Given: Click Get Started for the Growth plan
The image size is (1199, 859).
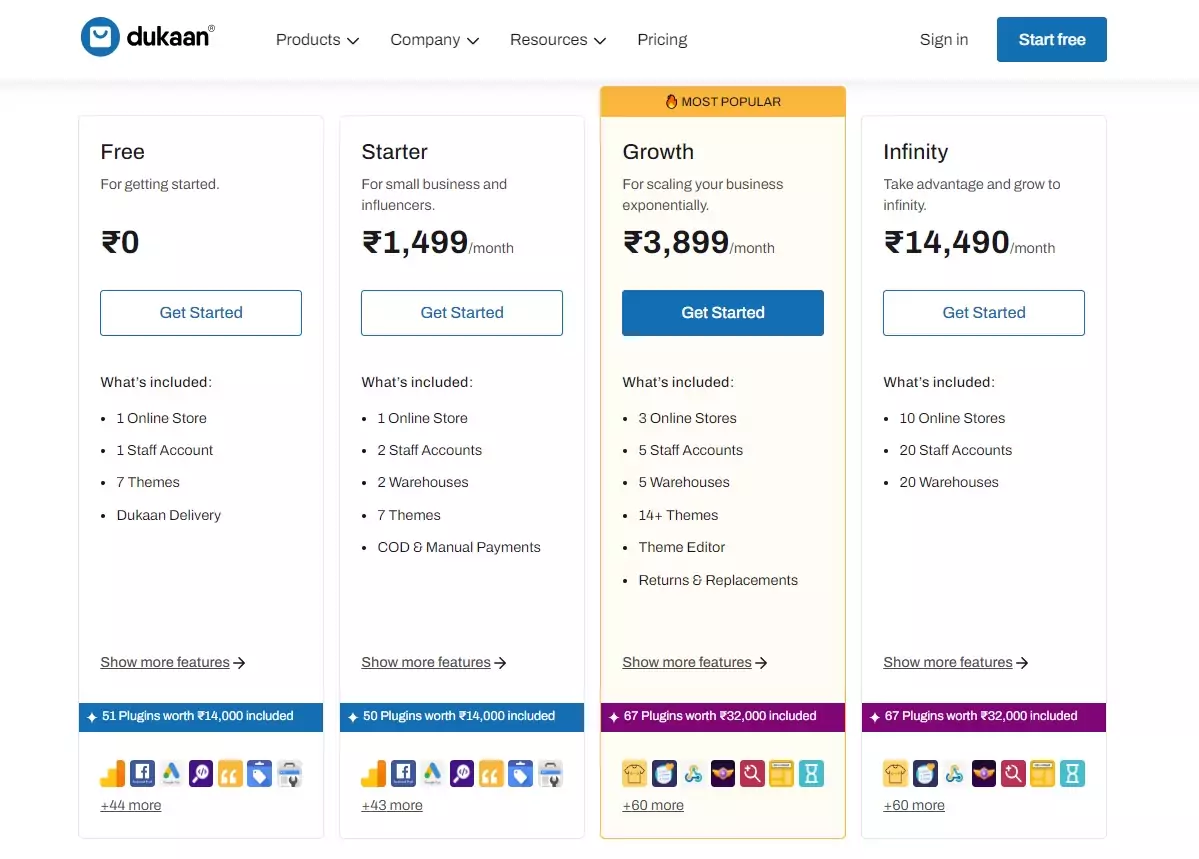Looking at the screenshot, I should click(723, 313).
